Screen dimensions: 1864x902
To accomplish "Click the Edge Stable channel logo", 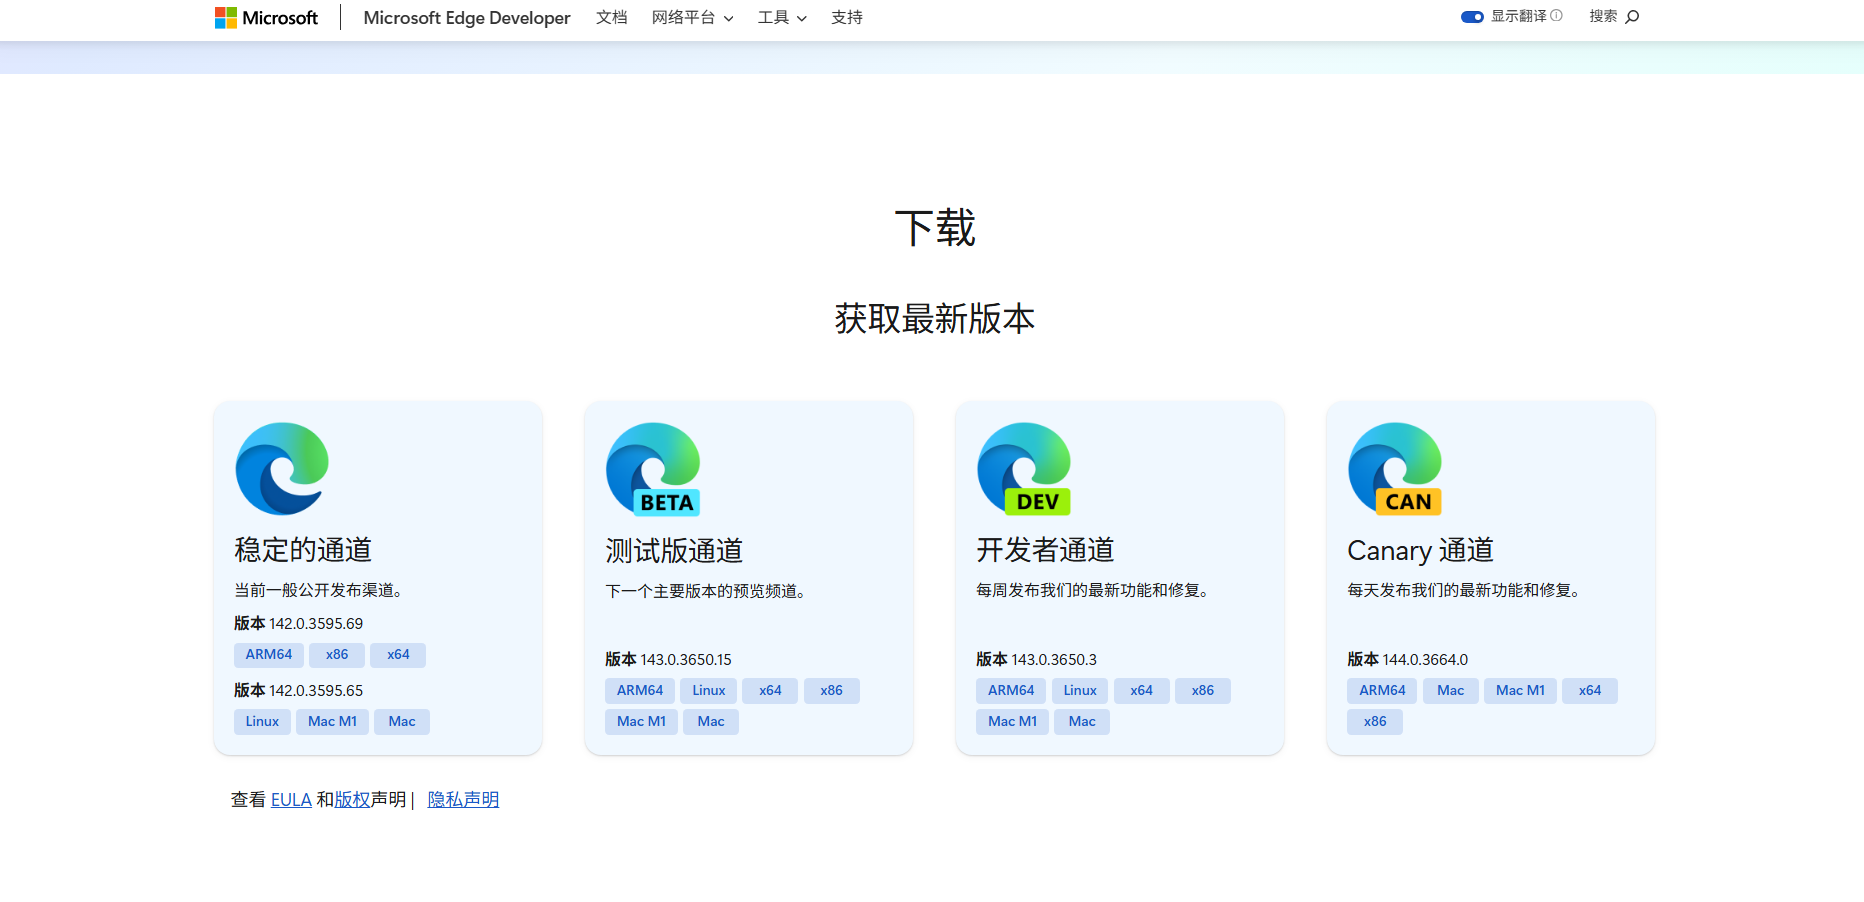I will (x=282, y=468).
